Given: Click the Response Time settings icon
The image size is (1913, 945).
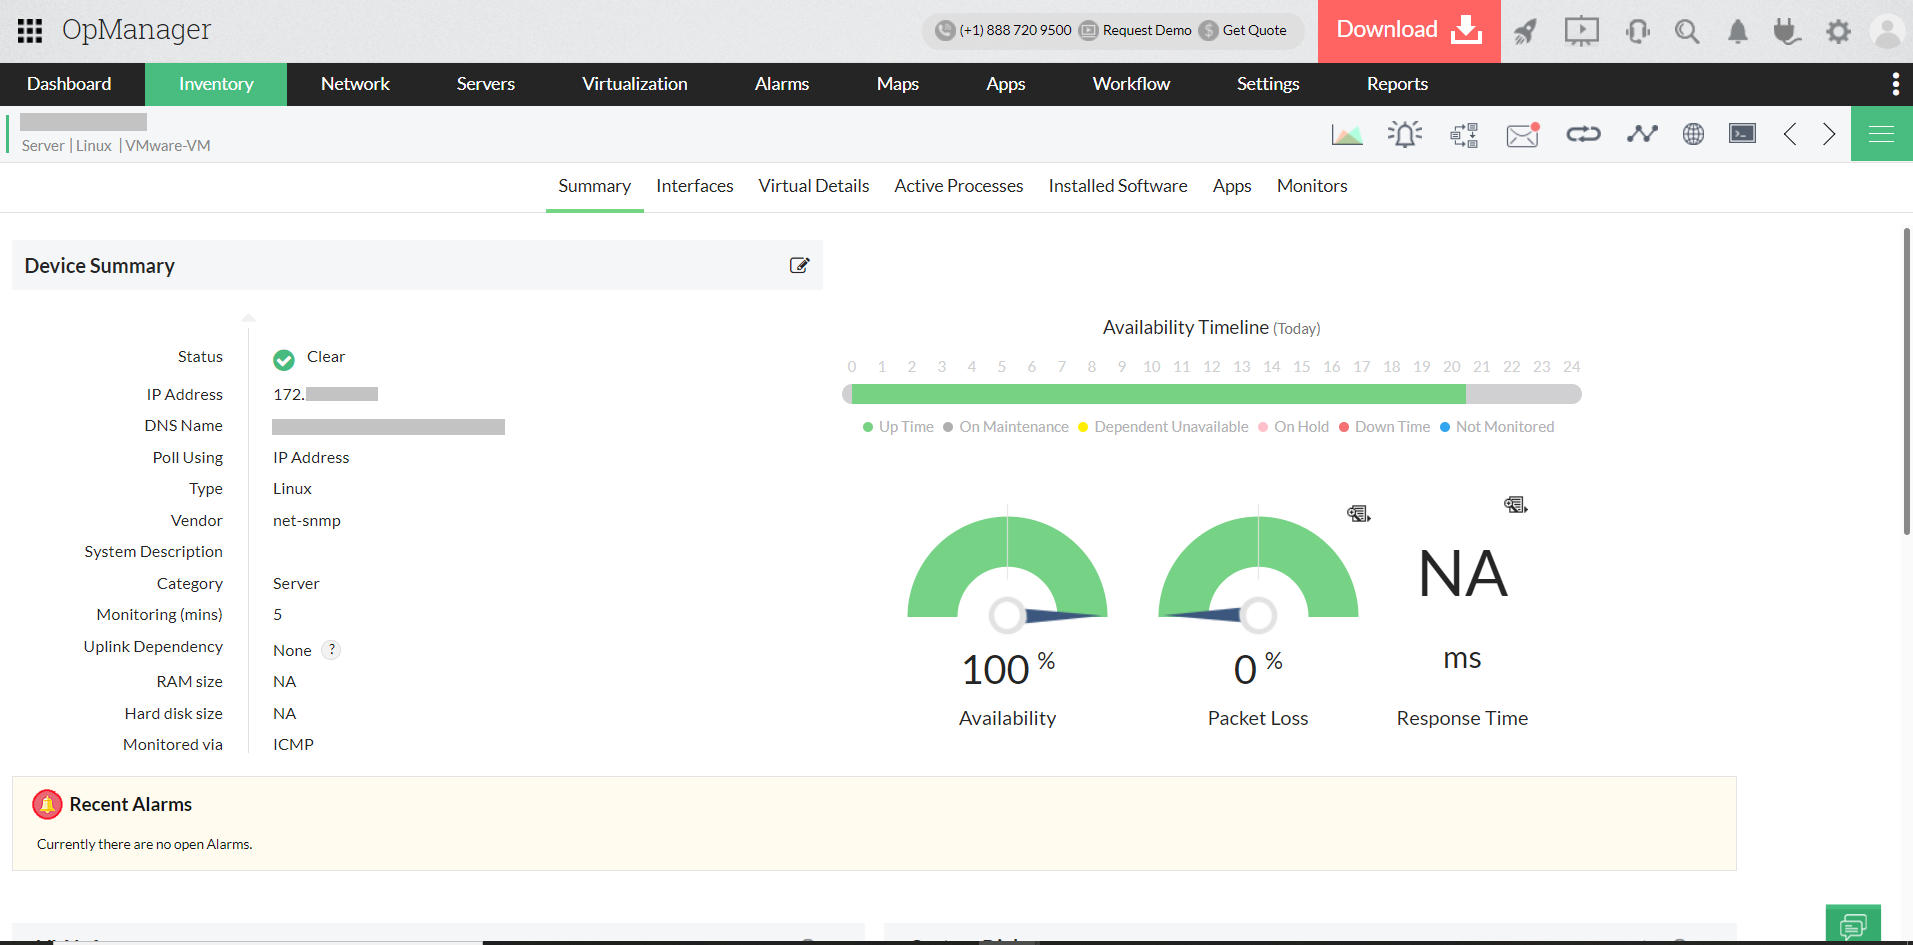Looking at the screenshot, I should click(x=1515, y=505).
